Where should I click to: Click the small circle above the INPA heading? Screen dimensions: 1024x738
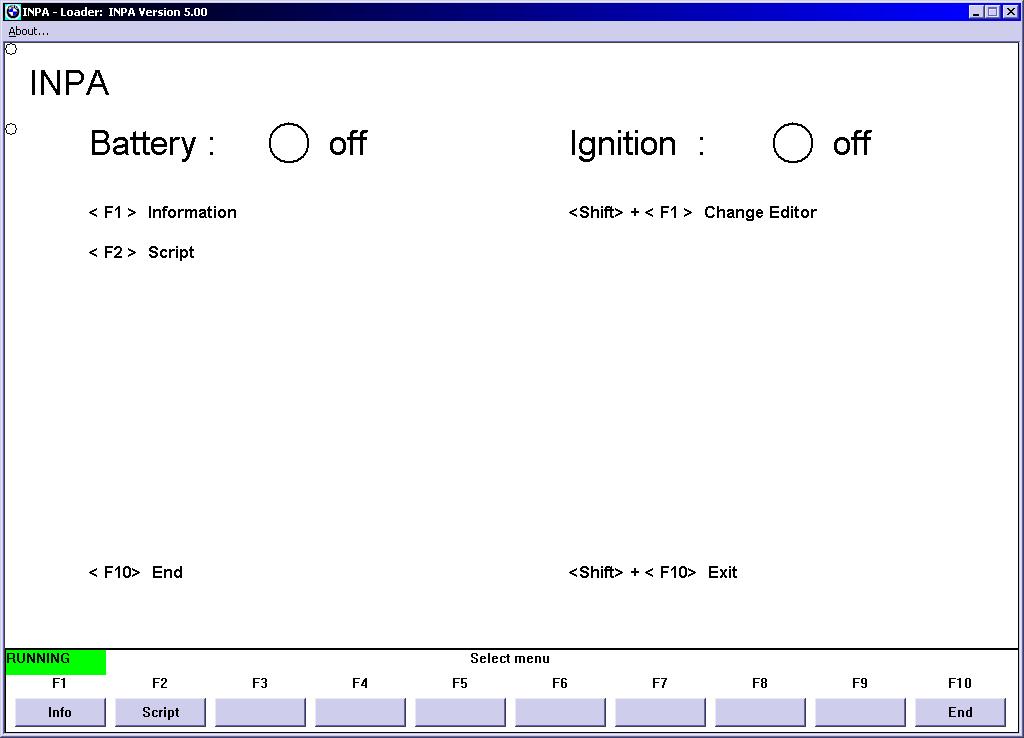(x=11, y=49)
